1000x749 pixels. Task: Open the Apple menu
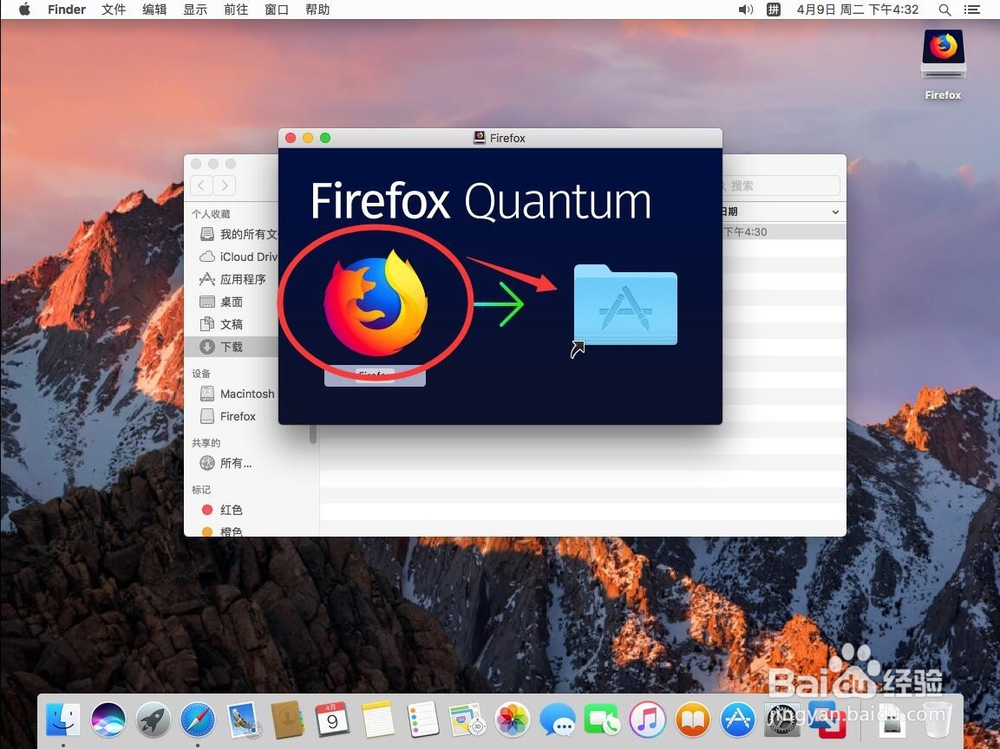click(x=25, y=9)
